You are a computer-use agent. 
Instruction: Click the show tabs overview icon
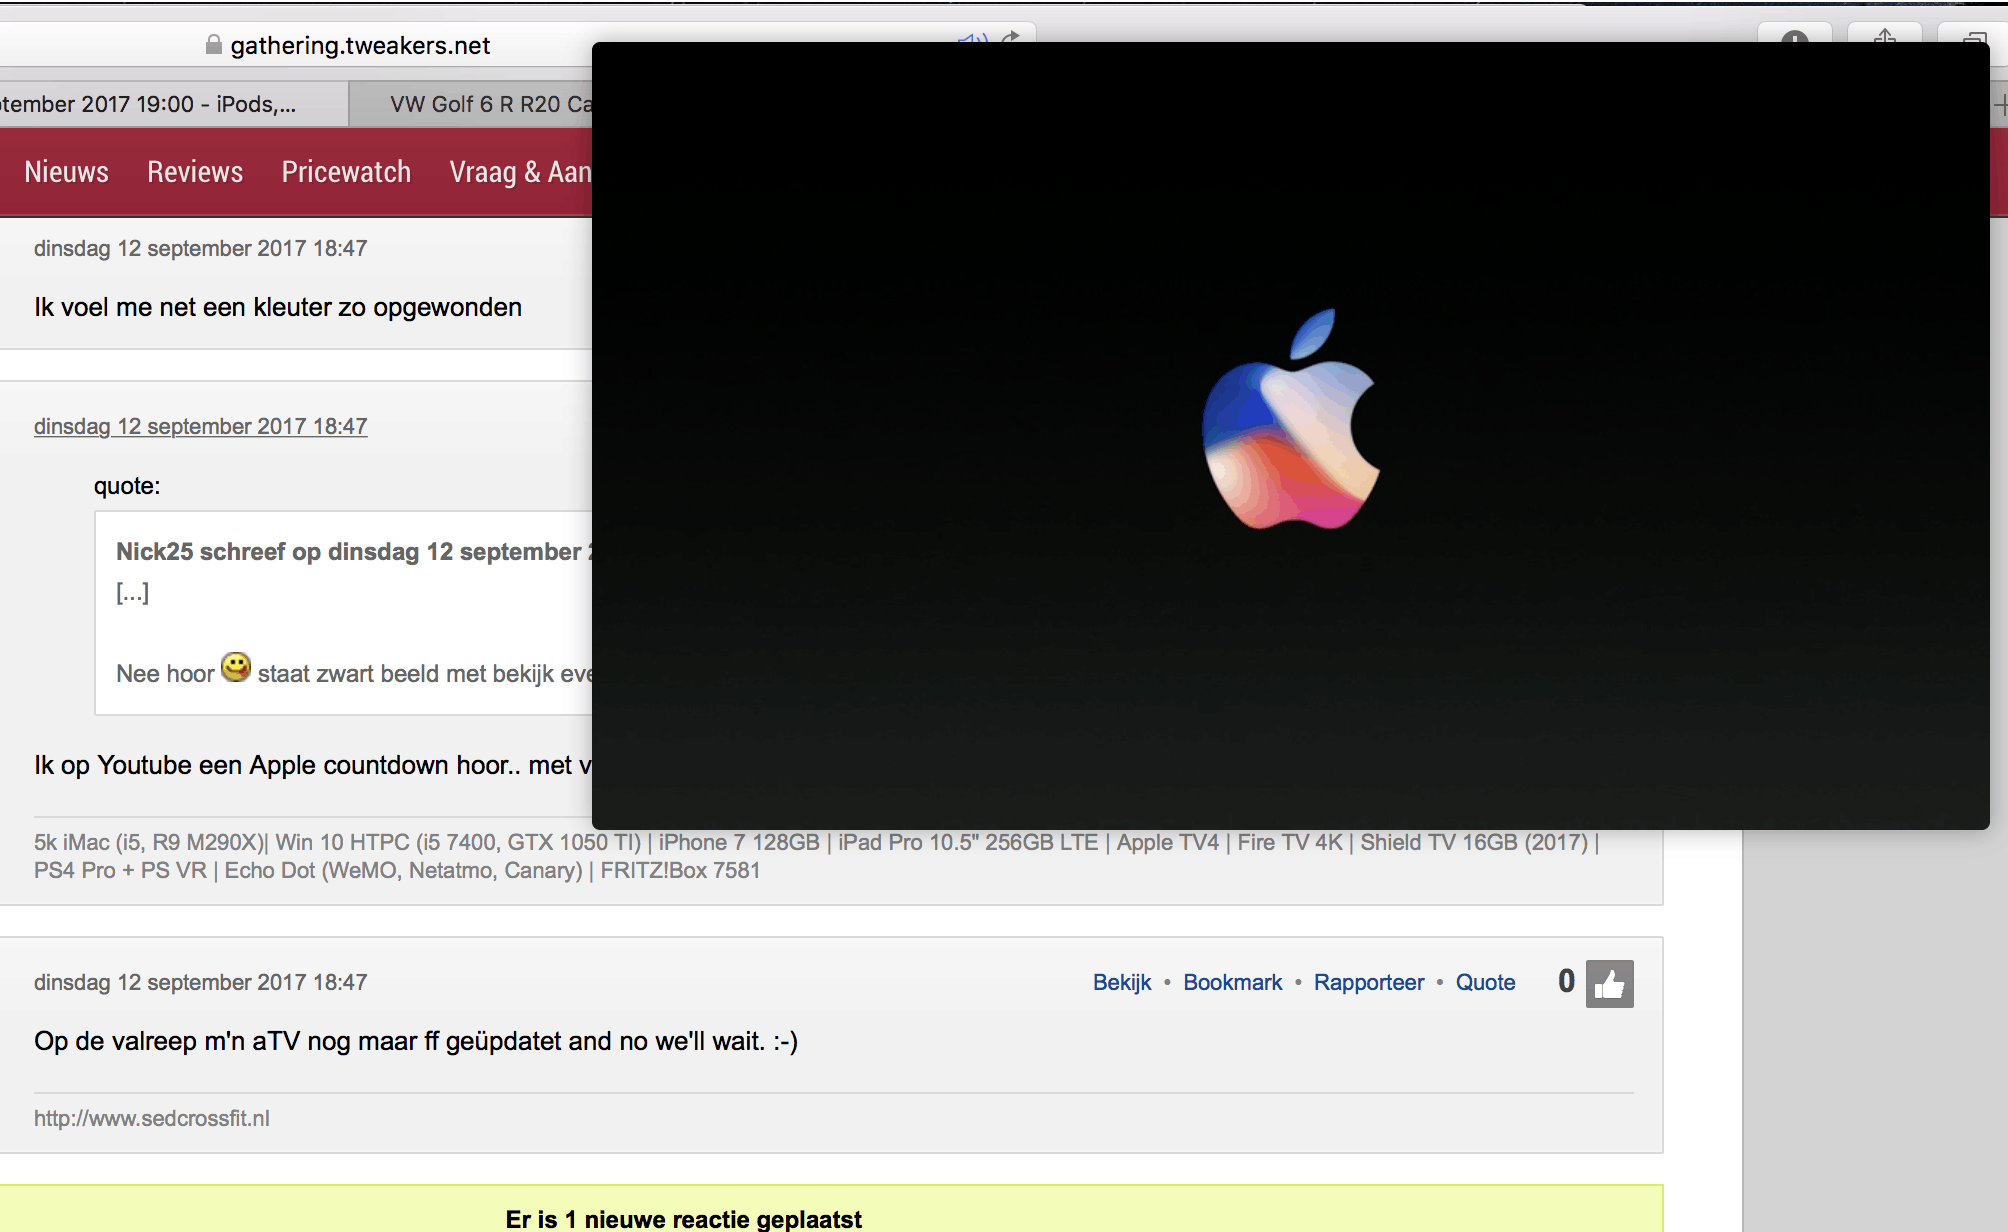tap(1974, 38)
